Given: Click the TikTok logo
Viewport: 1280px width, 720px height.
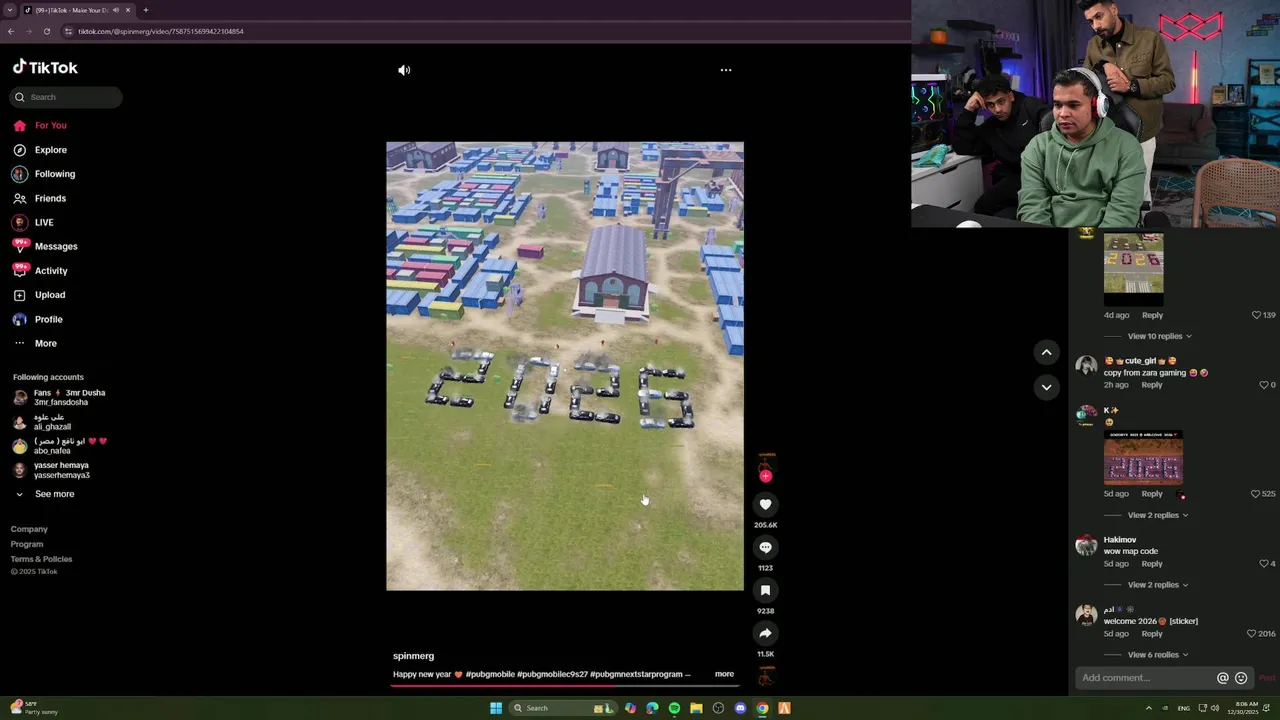Looking at the screenshot, I should pos(45,67).
